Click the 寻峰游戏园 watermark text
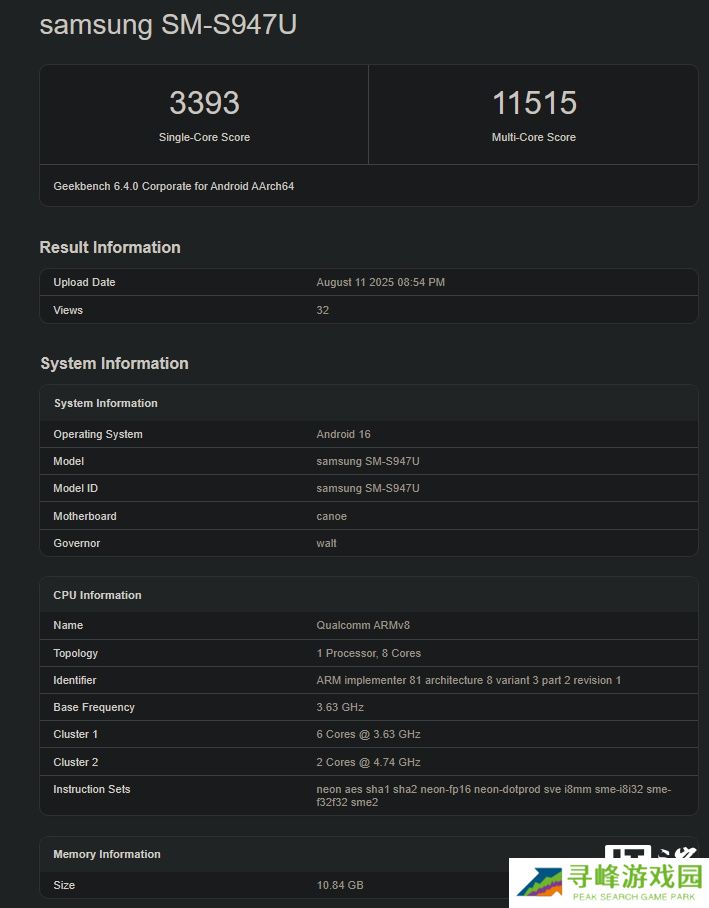 tap(634, 876)
